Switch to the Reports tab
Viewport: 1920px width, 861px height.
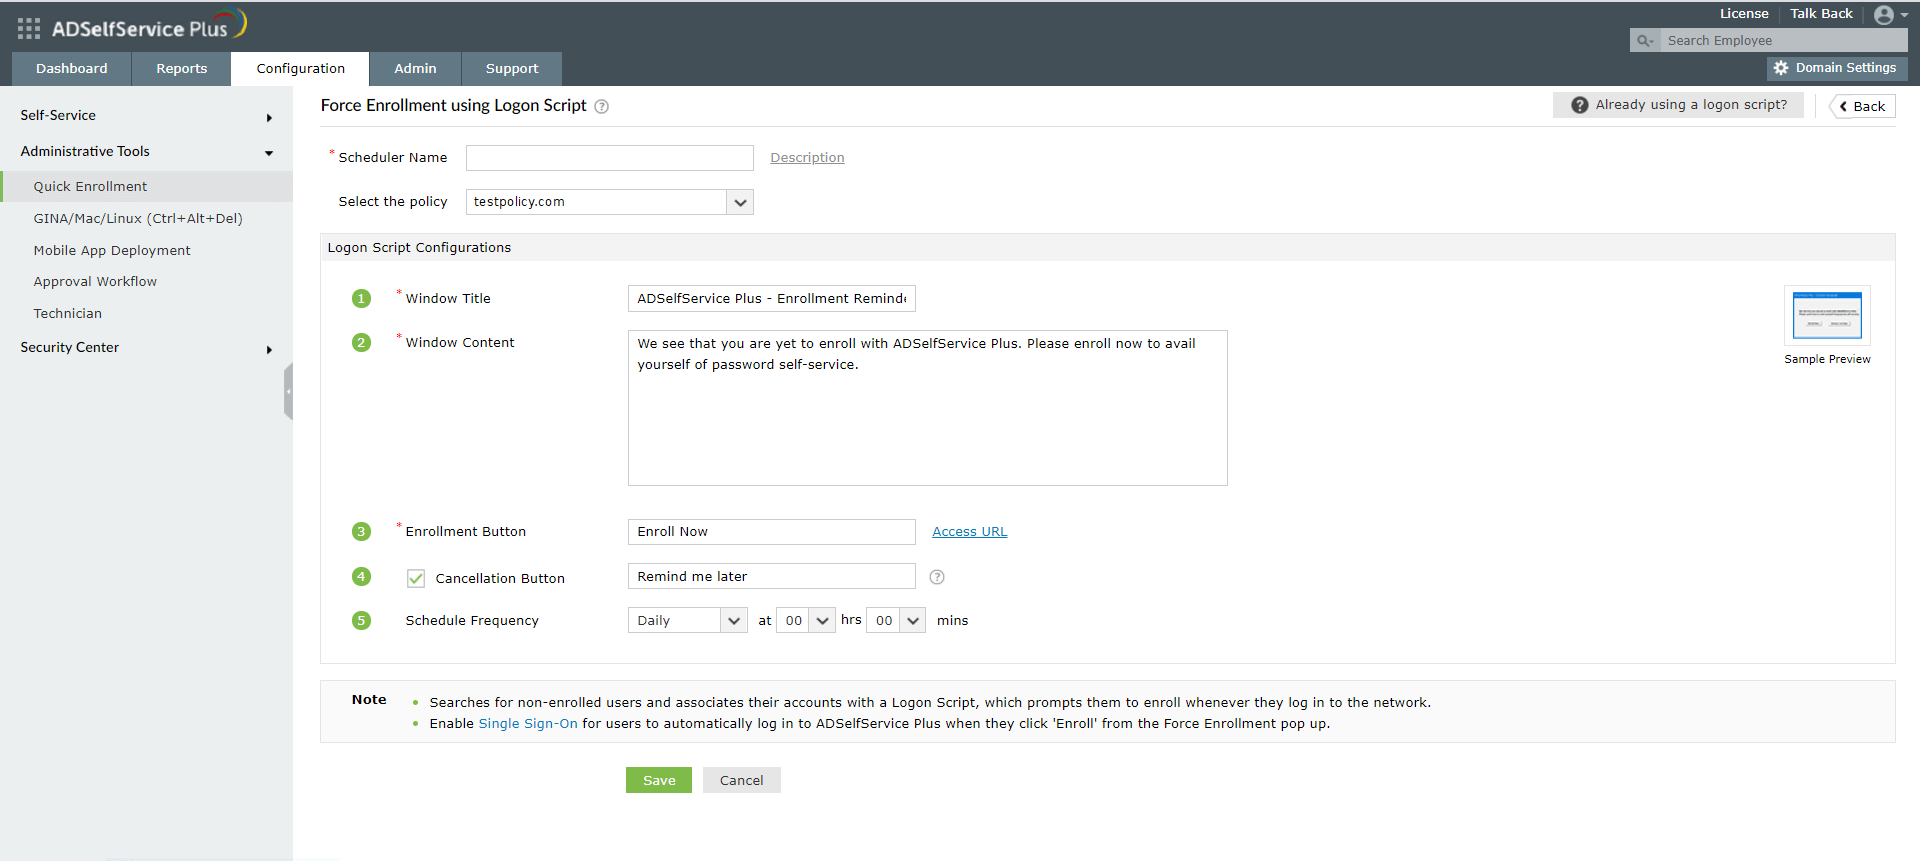point(181,69)
